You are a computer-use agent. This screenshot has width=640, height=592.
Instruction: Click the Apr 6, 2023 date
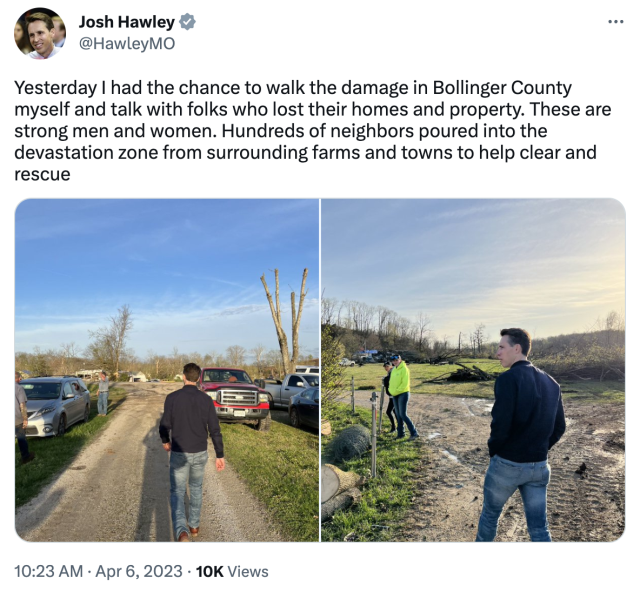click(139, 571)
